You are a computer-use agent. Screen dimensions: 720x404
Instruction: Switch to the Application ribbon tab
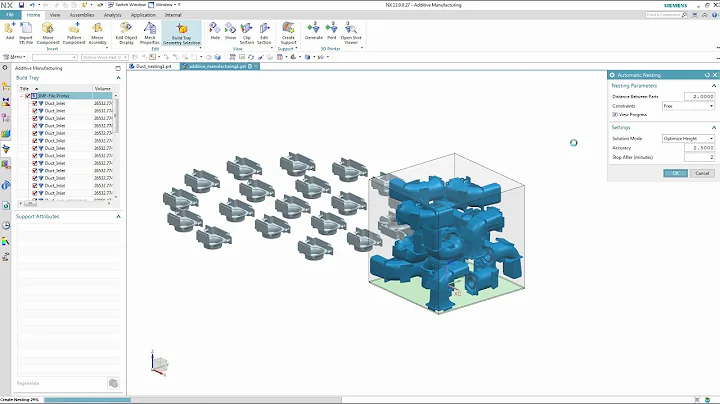pos(143,15)
